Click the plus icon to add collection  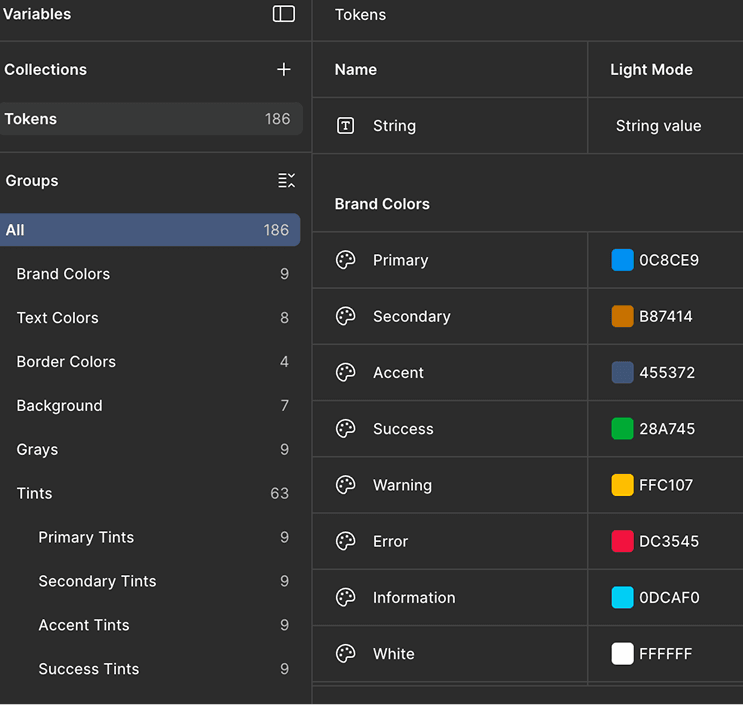coord(284,69)
